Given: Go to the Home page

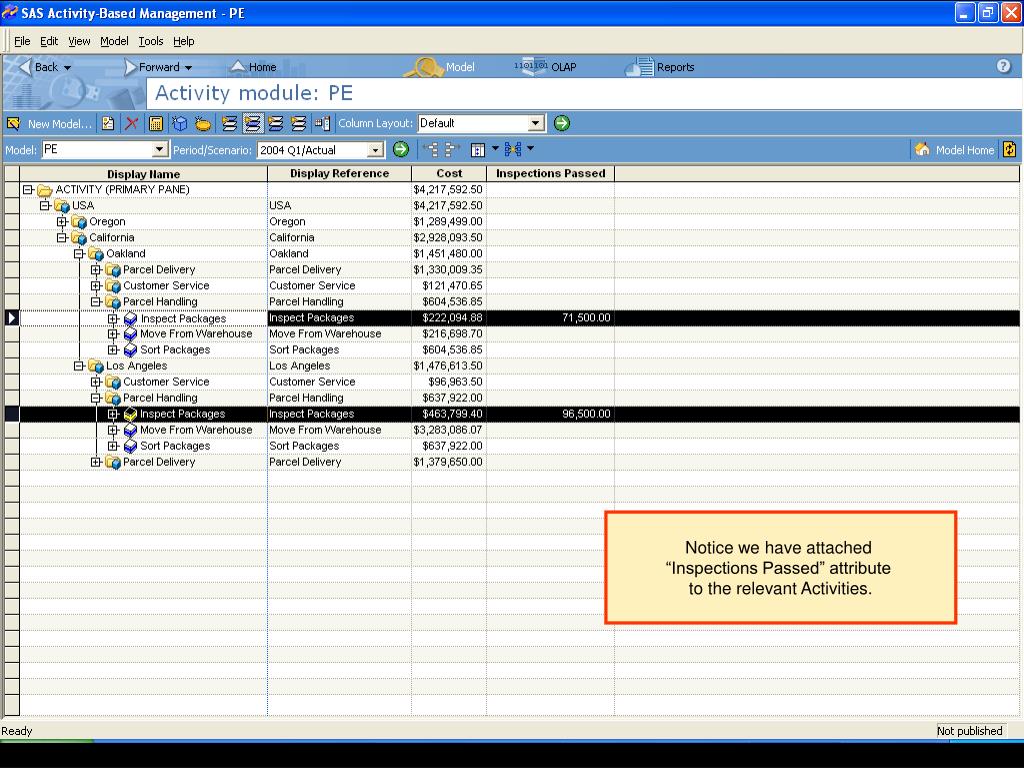Looking at the screenshot, I should tap(253, 67).
